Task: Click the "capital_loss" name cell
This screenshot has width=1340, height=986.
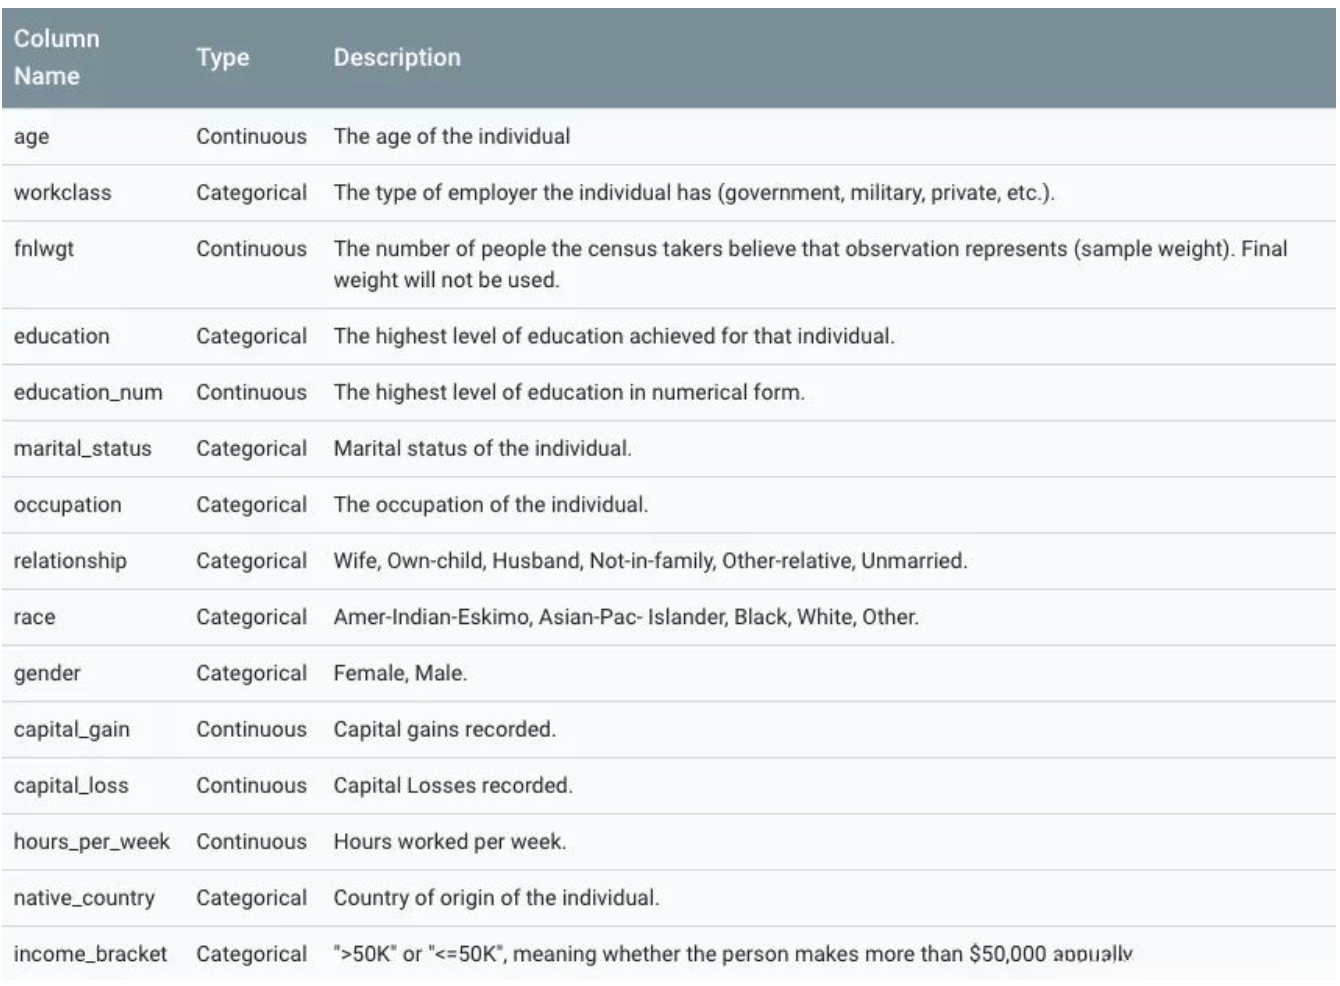Action: pos(71,785)
